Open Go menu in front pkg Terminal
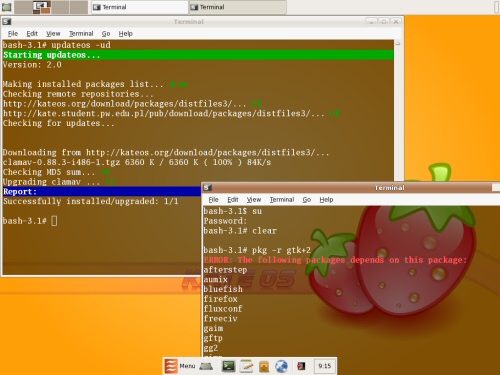 [x=307, y=200]
